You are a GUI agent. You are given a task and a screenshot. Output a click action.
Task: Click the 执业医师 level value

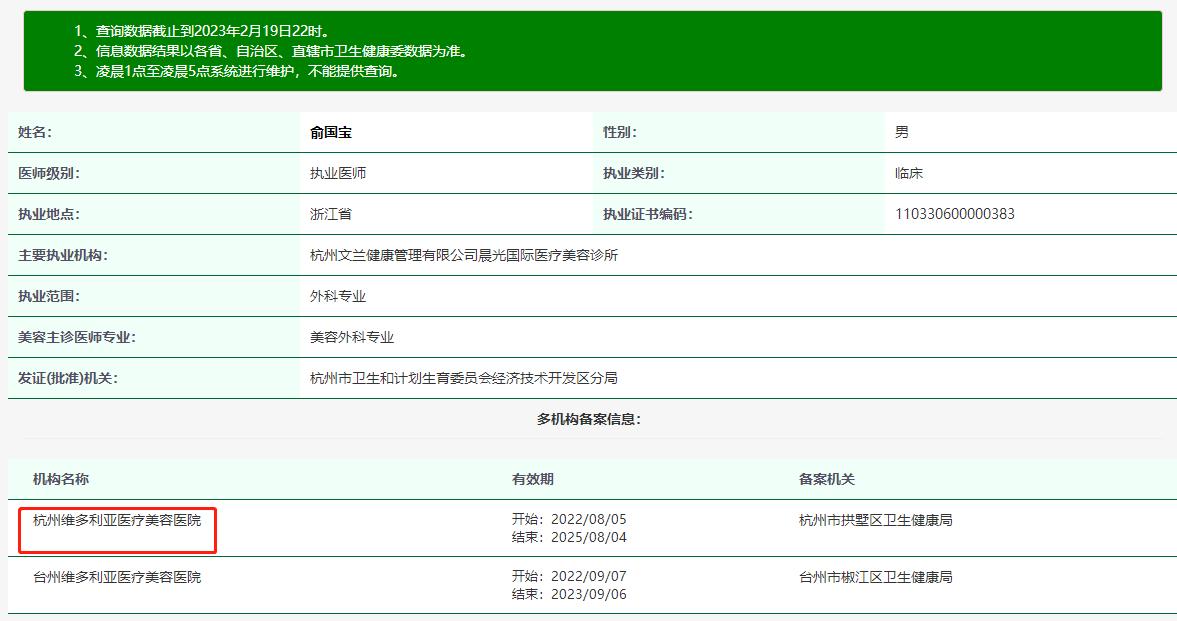click(x=338, y=173)
